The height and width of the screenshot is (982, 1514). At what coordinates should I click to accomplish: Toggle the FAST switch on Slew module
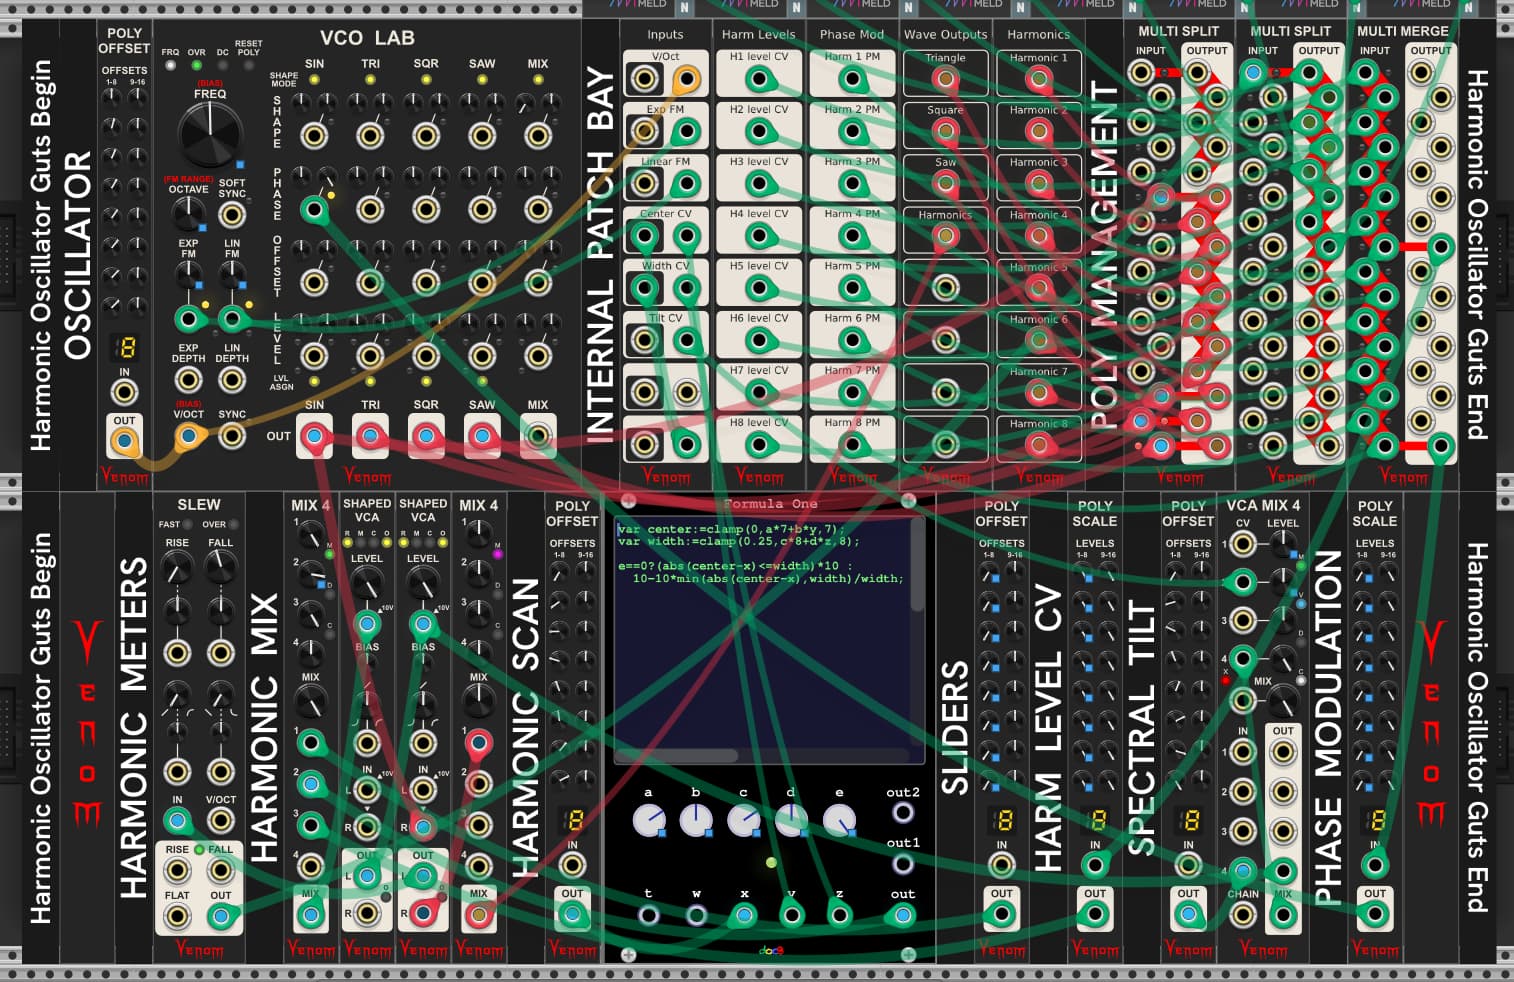pyautogui.click(x=187, y=524)
